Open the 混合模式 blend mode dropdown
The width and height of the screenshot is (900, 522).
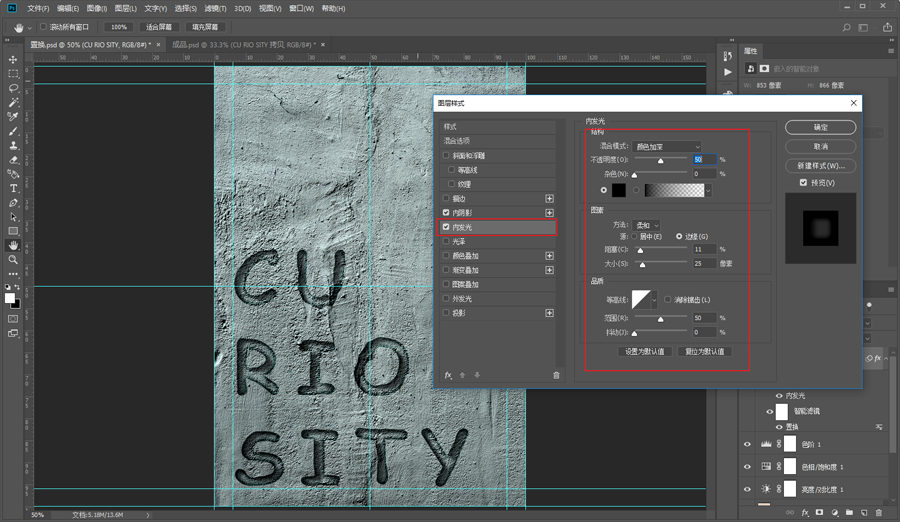667,147
